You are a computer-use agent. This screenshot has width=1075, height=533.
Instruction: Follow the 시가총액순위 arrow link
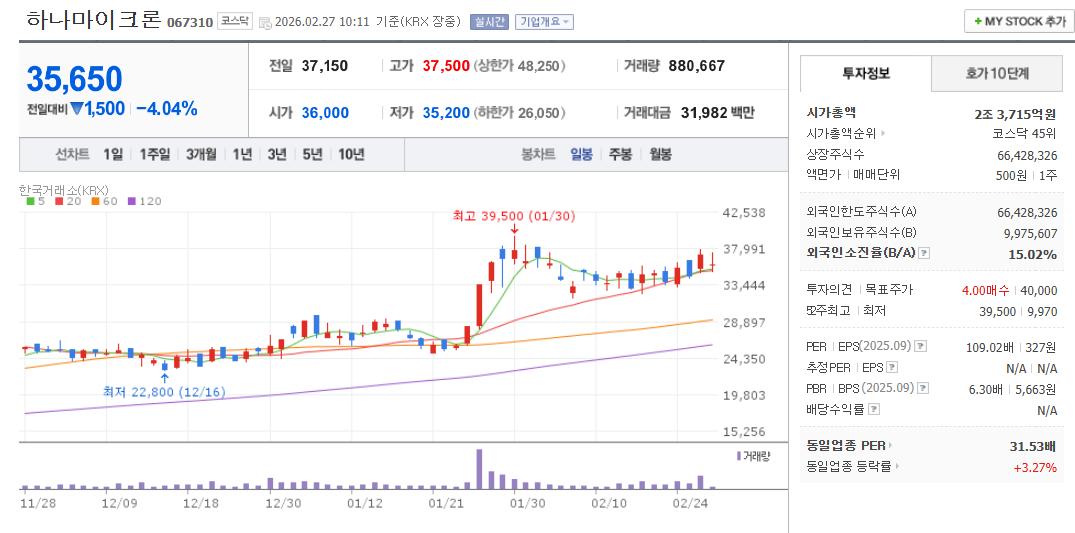[883, 134]
